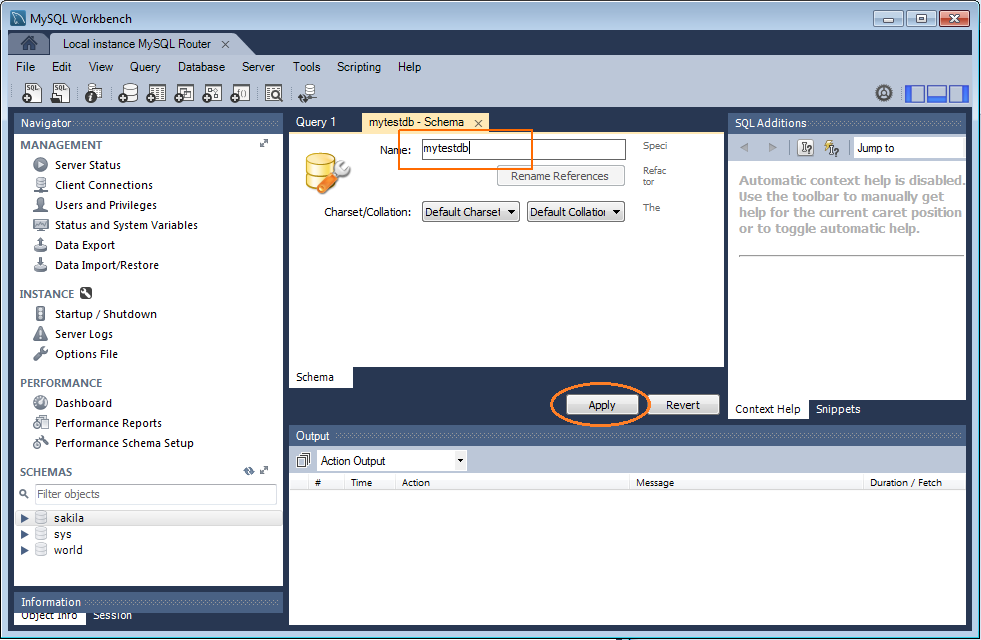
Task: Open the Database menu
Action: pyautogui.click(x=201, y=67)
